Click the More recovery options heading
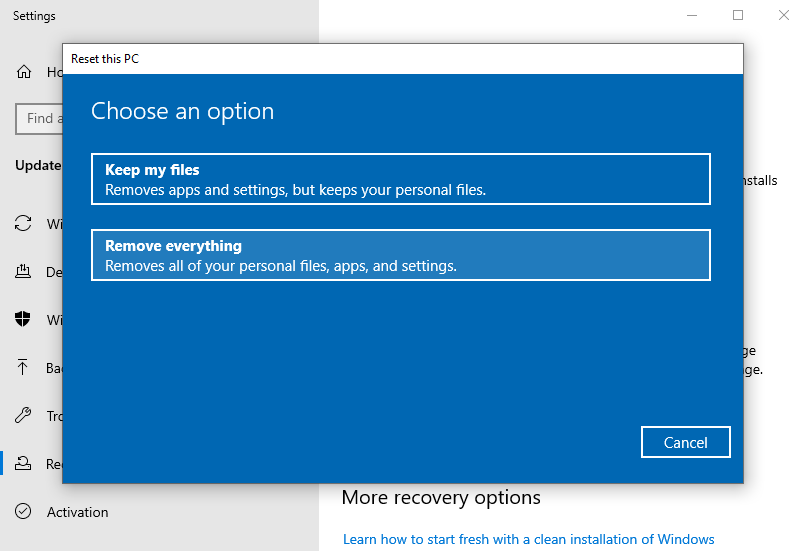This screenshot has height=551, width=807. pos(441,497)
